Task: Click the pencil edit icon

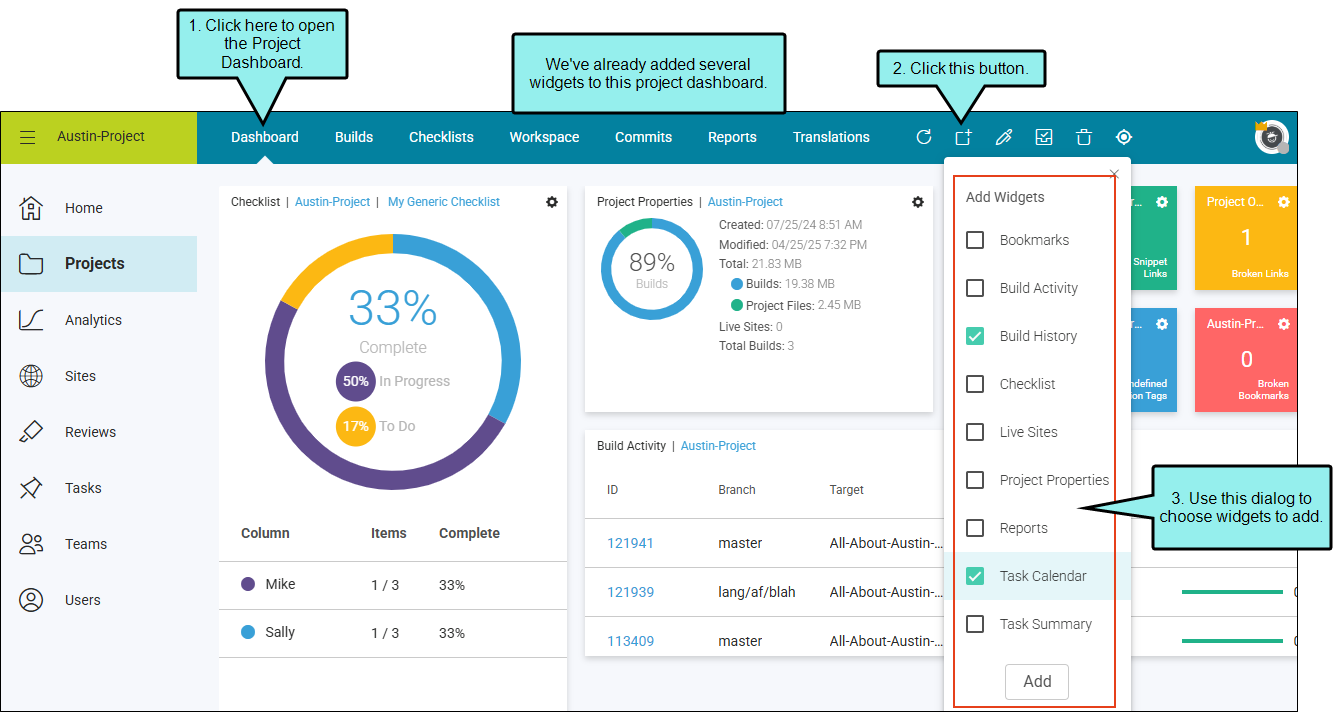Action: coord(1004,137)
